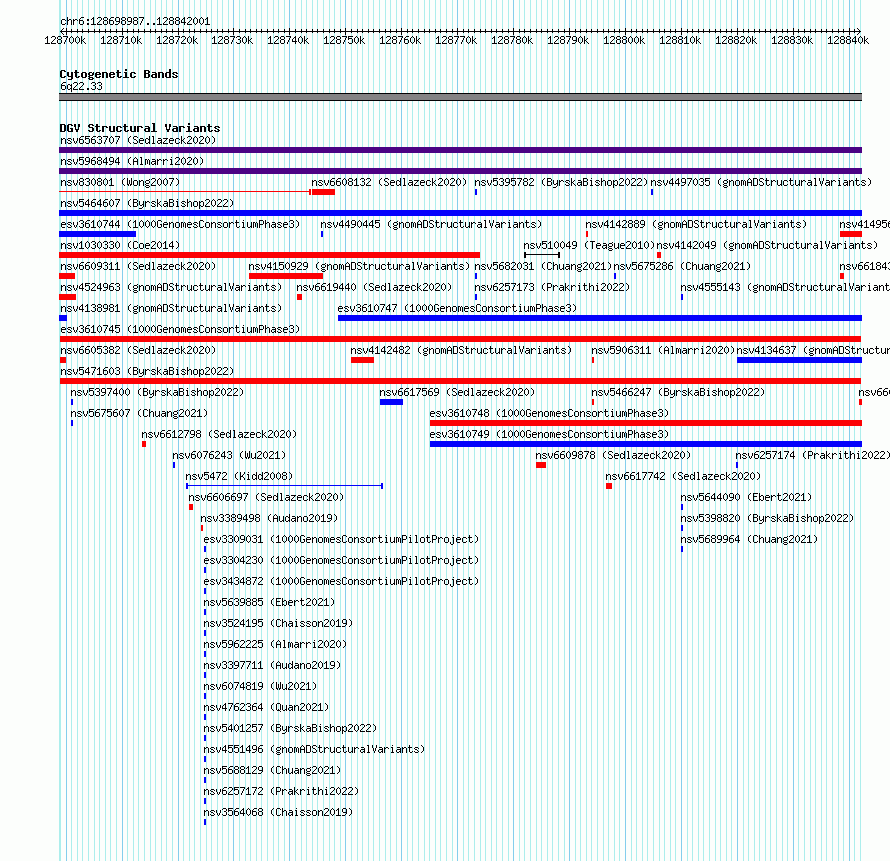Viewport: 890px width, 861px height.
Task: Open nsv5644090 (Ebert2021) label
Action: (746, 497)
